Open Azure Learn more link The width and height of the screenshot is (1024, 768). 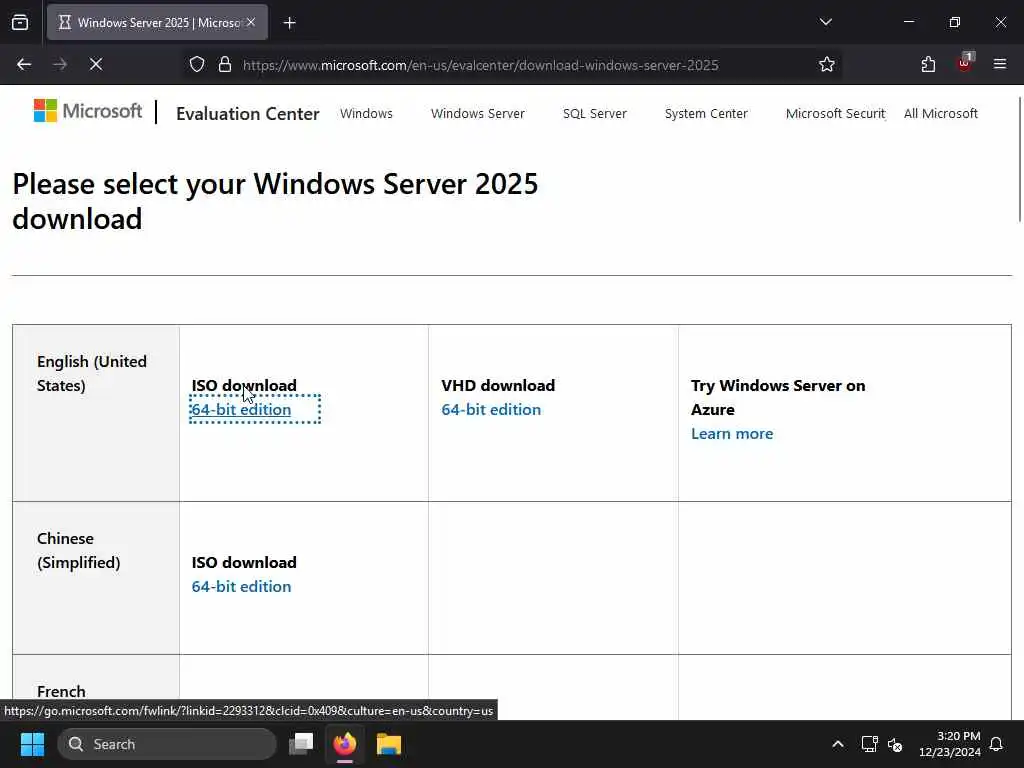click(732, 434)
